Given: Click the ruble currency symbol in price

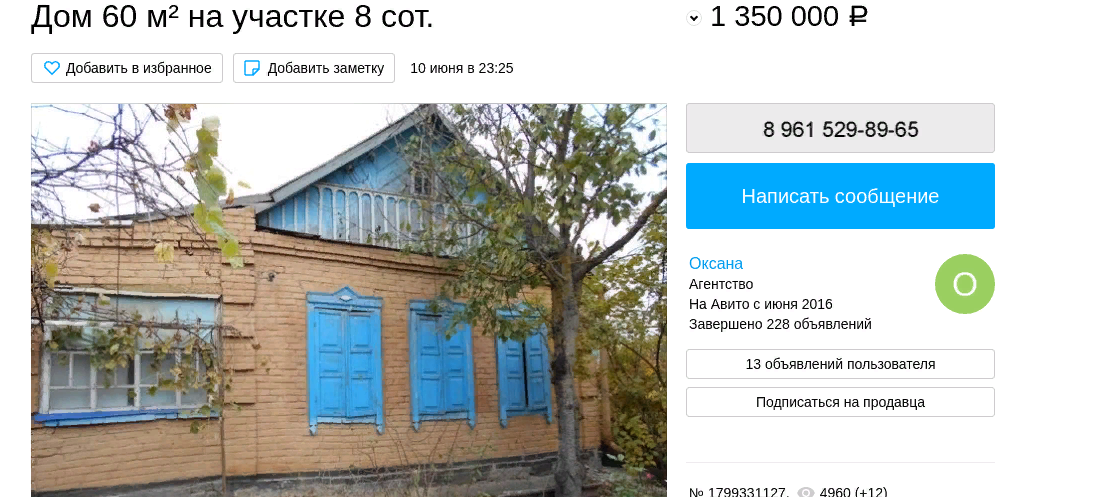Looking at the screenshot, I should 858,16.
